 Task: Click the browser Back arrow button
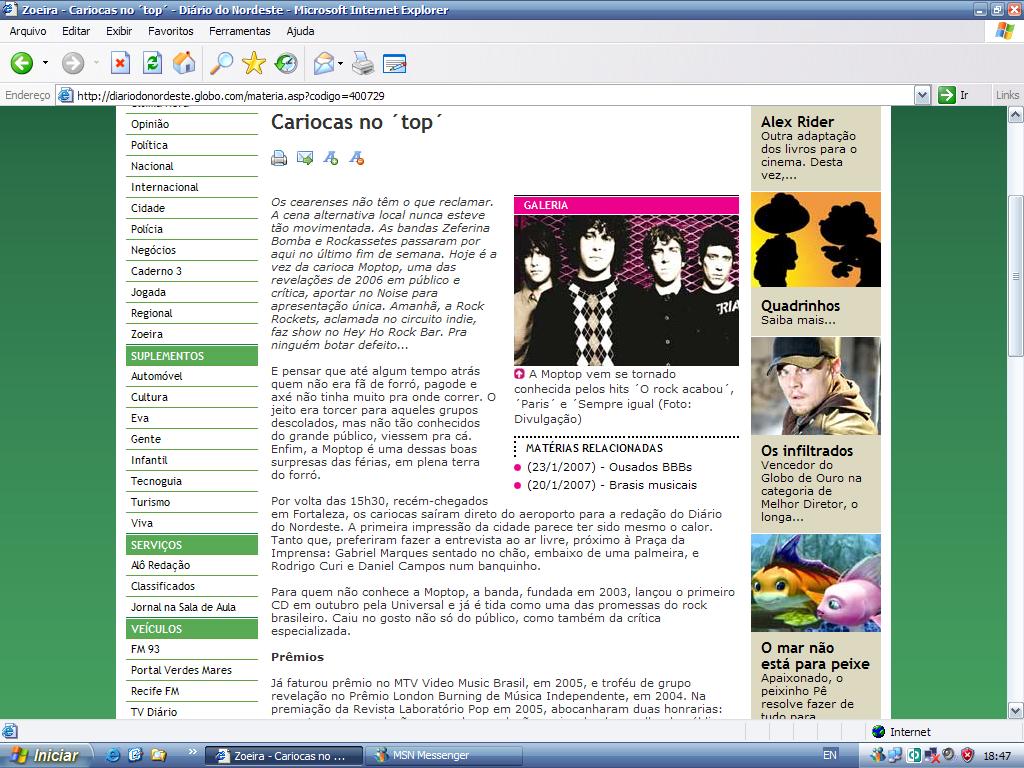click(22, 64)
